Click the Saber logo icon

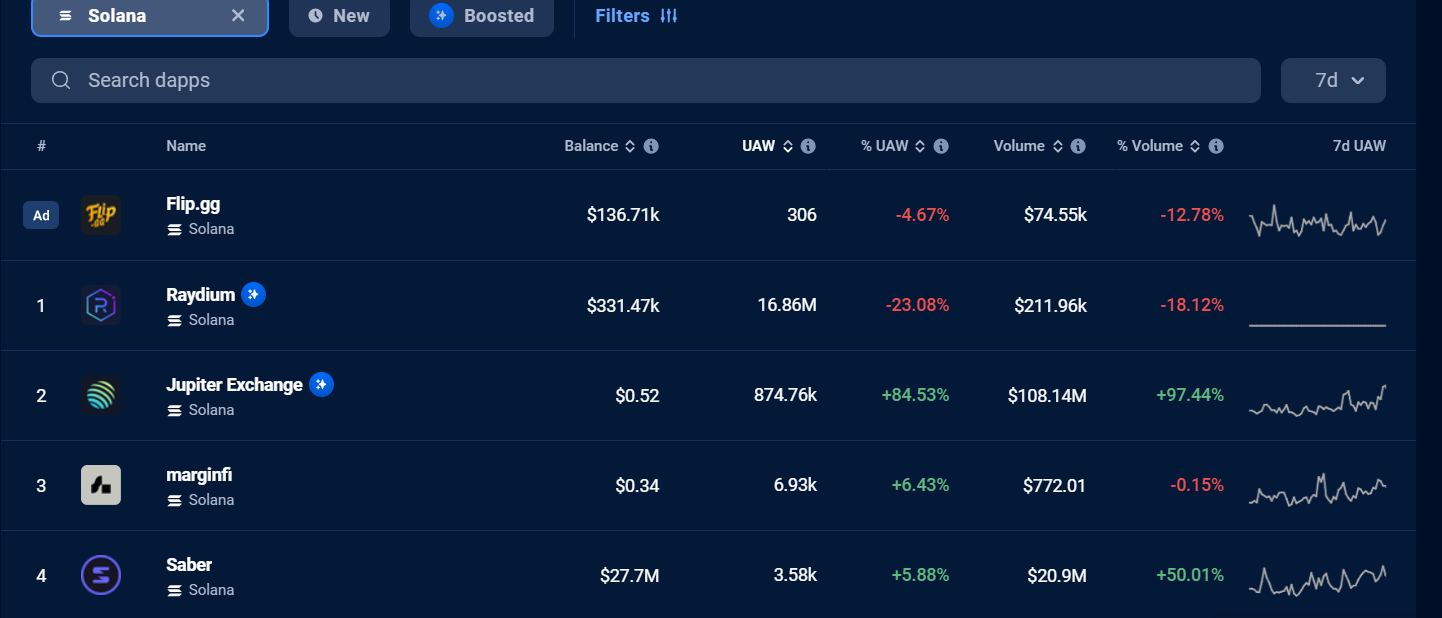(101, 575)
